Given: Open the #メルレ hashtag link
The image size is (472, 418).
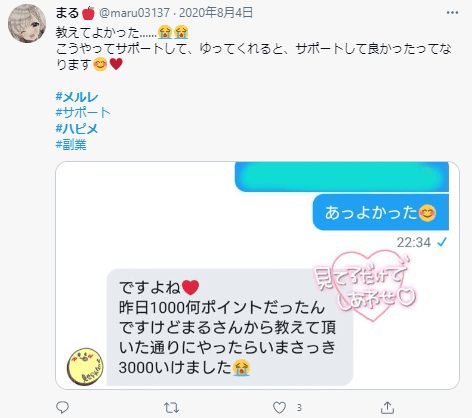Looking at the screenshot, I should pos(77,97).
